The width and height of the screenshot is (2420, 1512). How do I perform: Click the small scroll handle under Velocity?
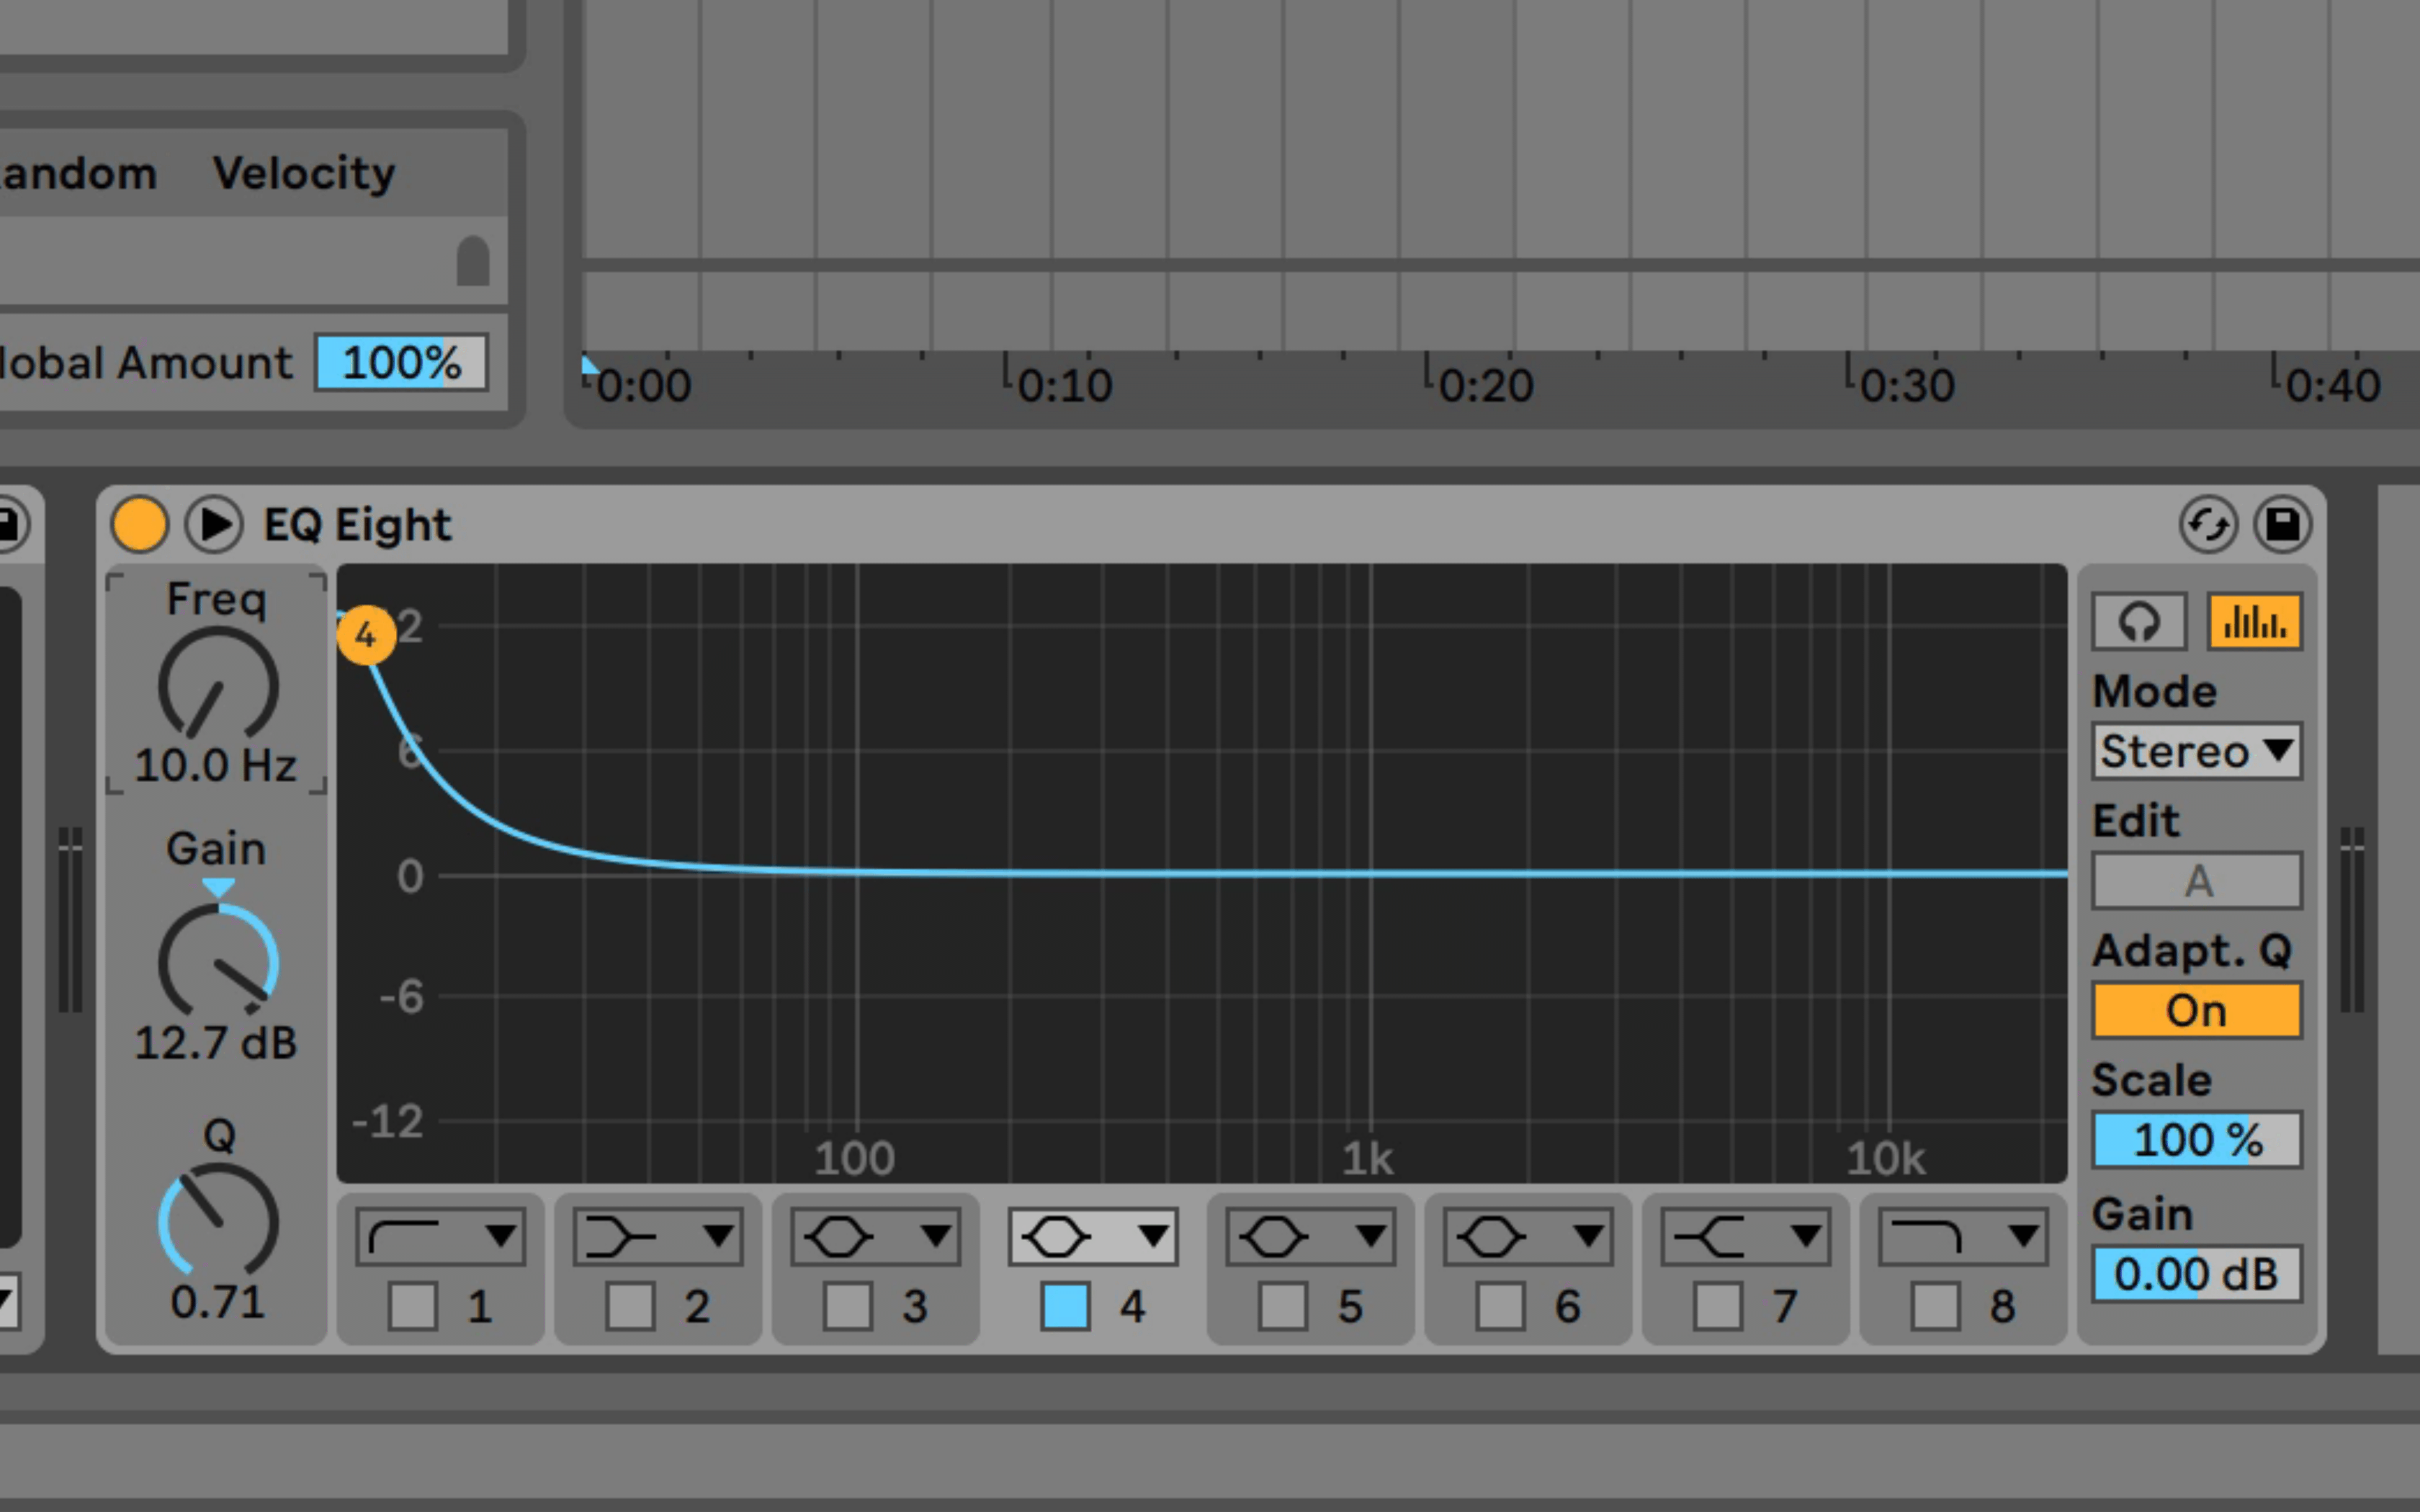(x=473, y=261)
